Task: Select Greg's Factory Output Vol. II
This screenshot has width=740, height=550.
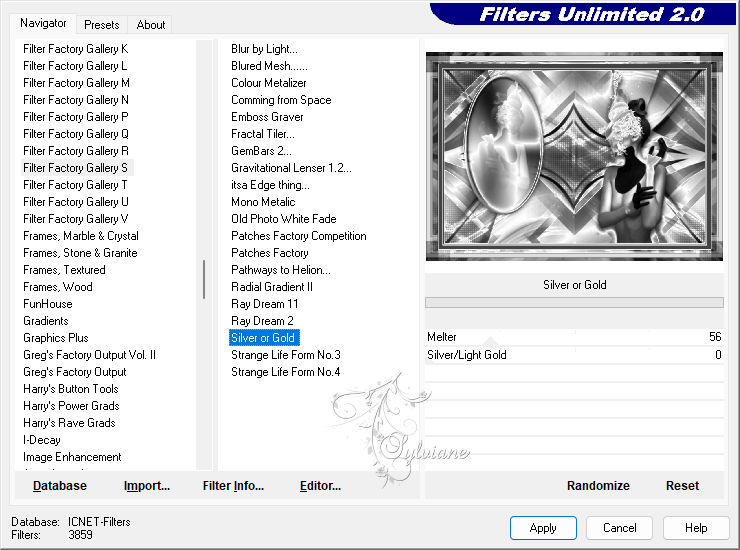Action: pos(89,355)
